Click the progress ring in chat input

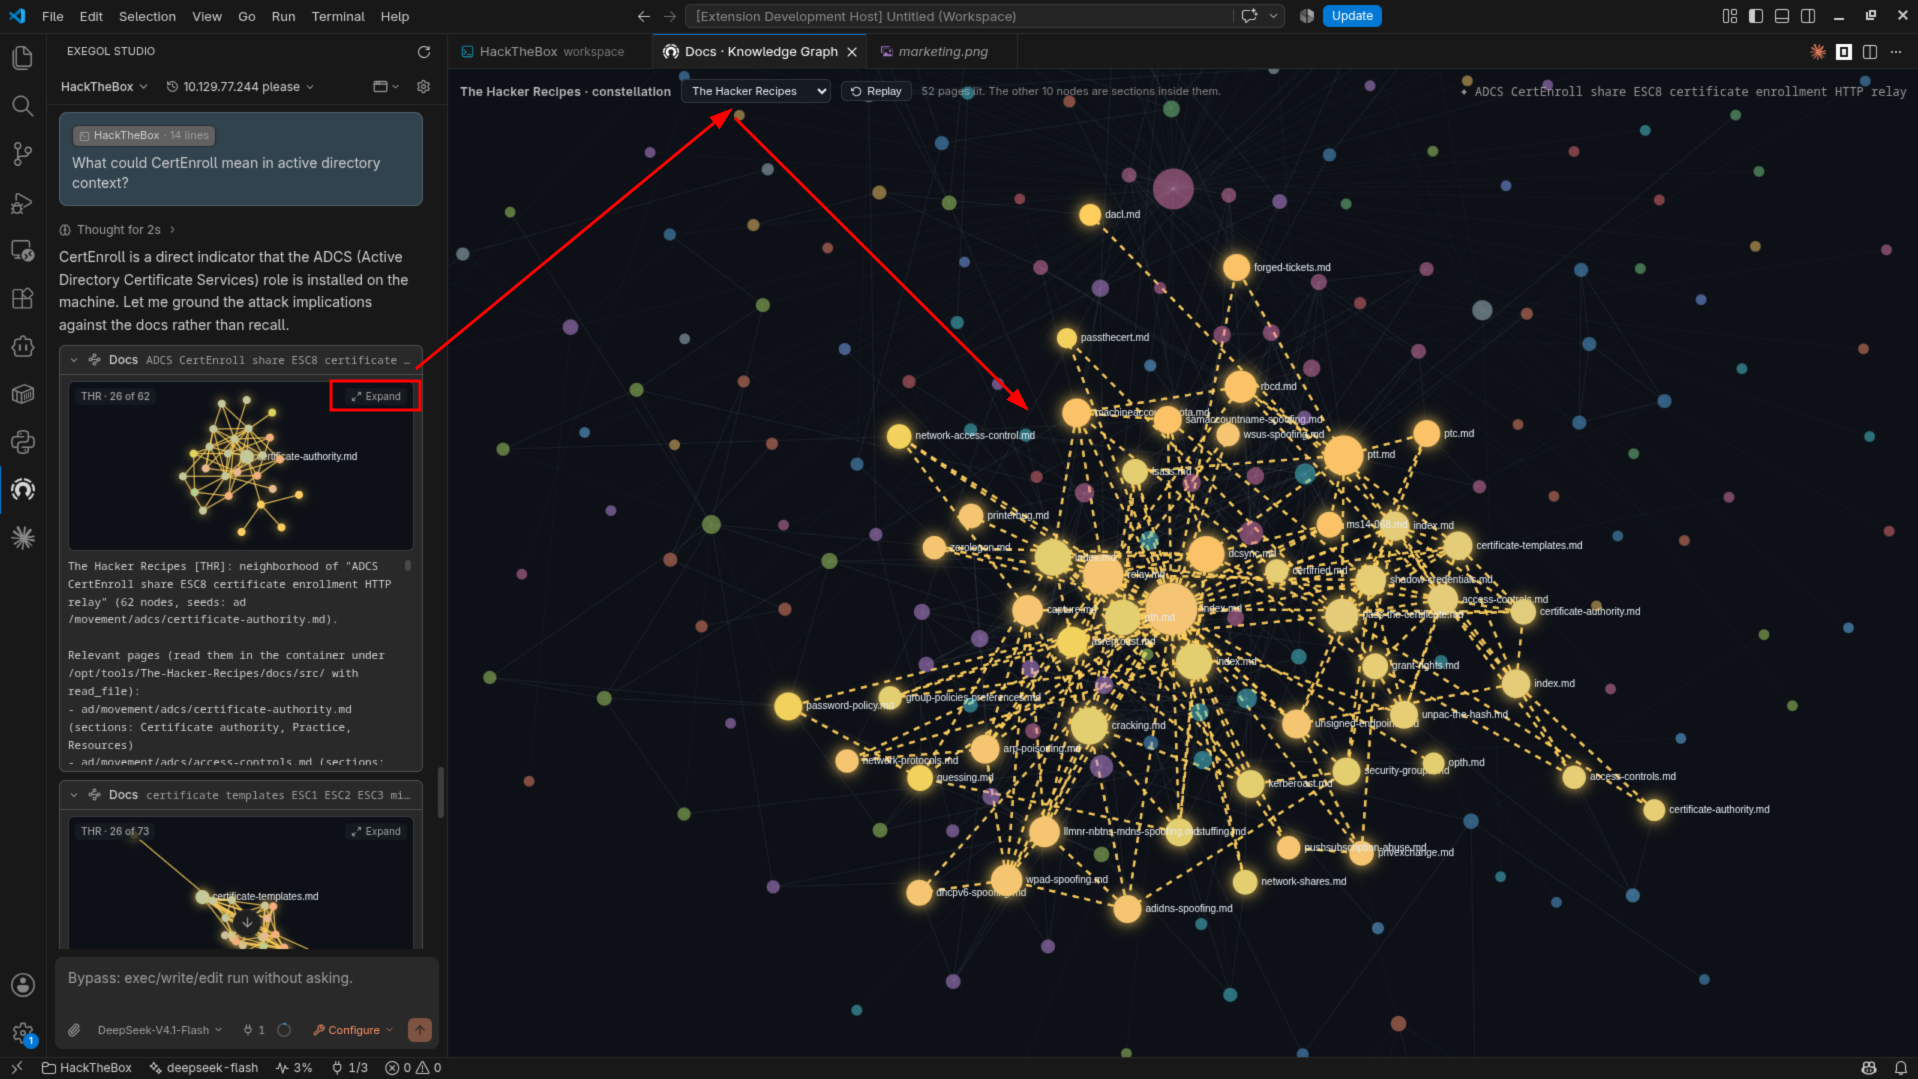tap(284, 1030)
